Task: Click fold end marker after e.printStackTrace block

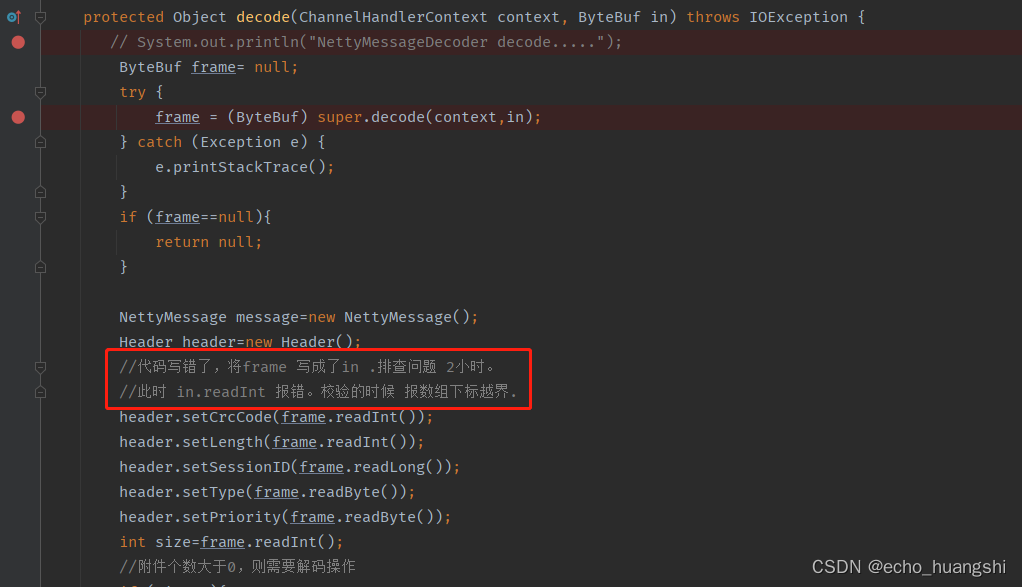Action: click(40, 192)
